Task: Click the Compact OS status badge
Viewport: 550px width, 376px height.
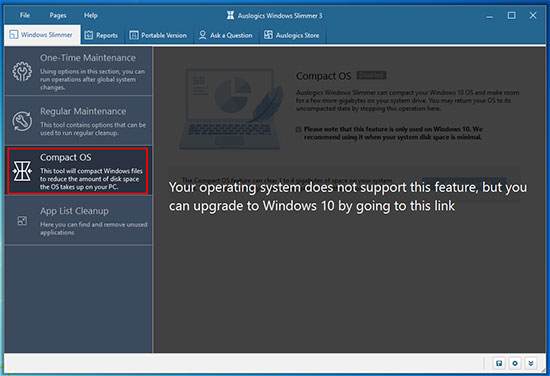Action: [x=371, y=75]
